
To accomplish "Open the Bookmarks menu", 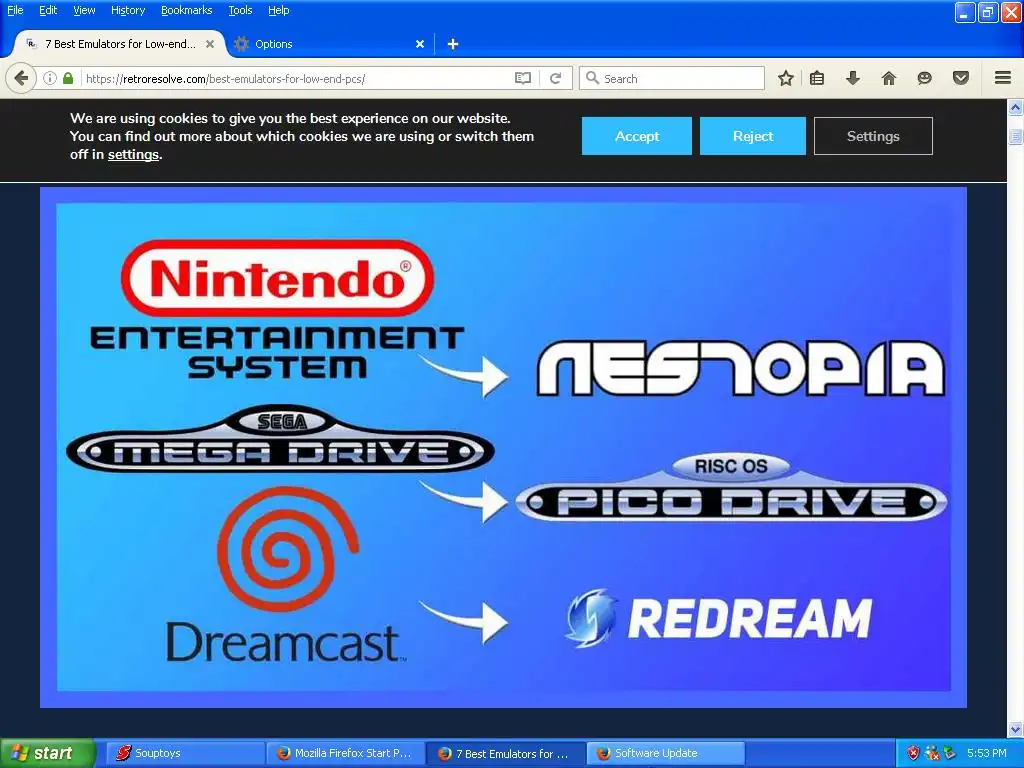I will click(187, 10).
